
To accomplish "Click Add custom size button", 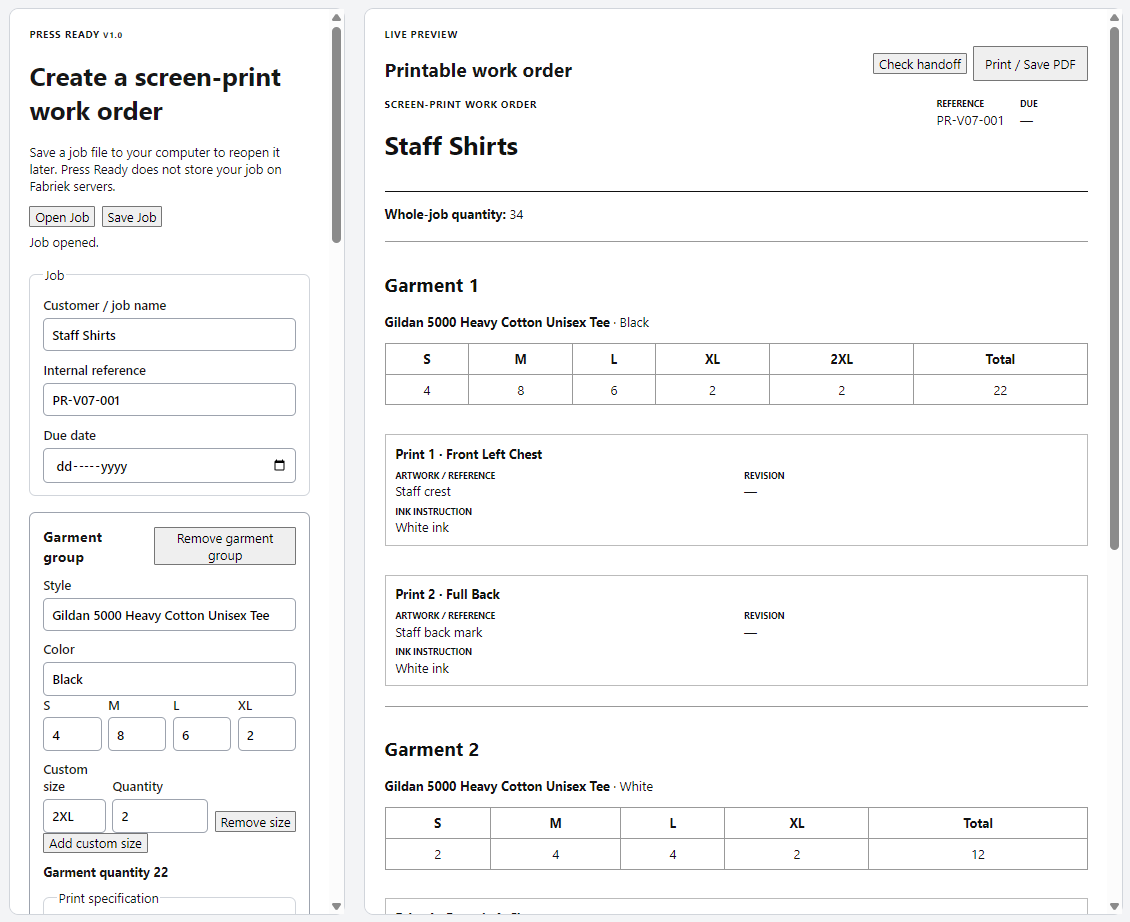I will pos(96,843).
